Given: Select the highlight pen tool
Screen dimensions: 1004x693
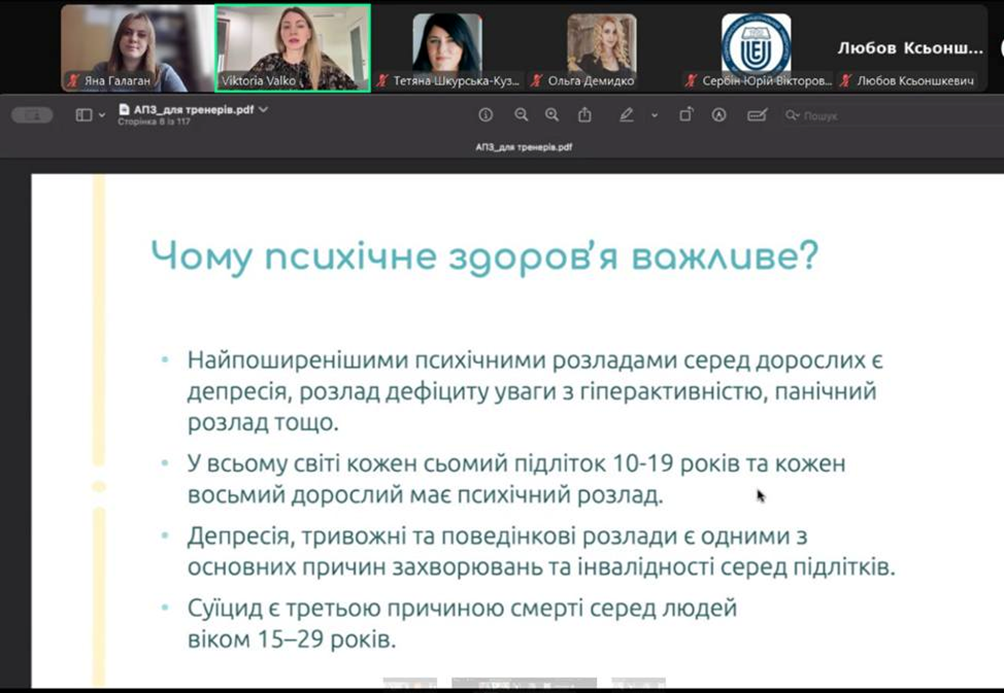Looking at the screenshot, I should pyautogui.click(x=626, y=115).
